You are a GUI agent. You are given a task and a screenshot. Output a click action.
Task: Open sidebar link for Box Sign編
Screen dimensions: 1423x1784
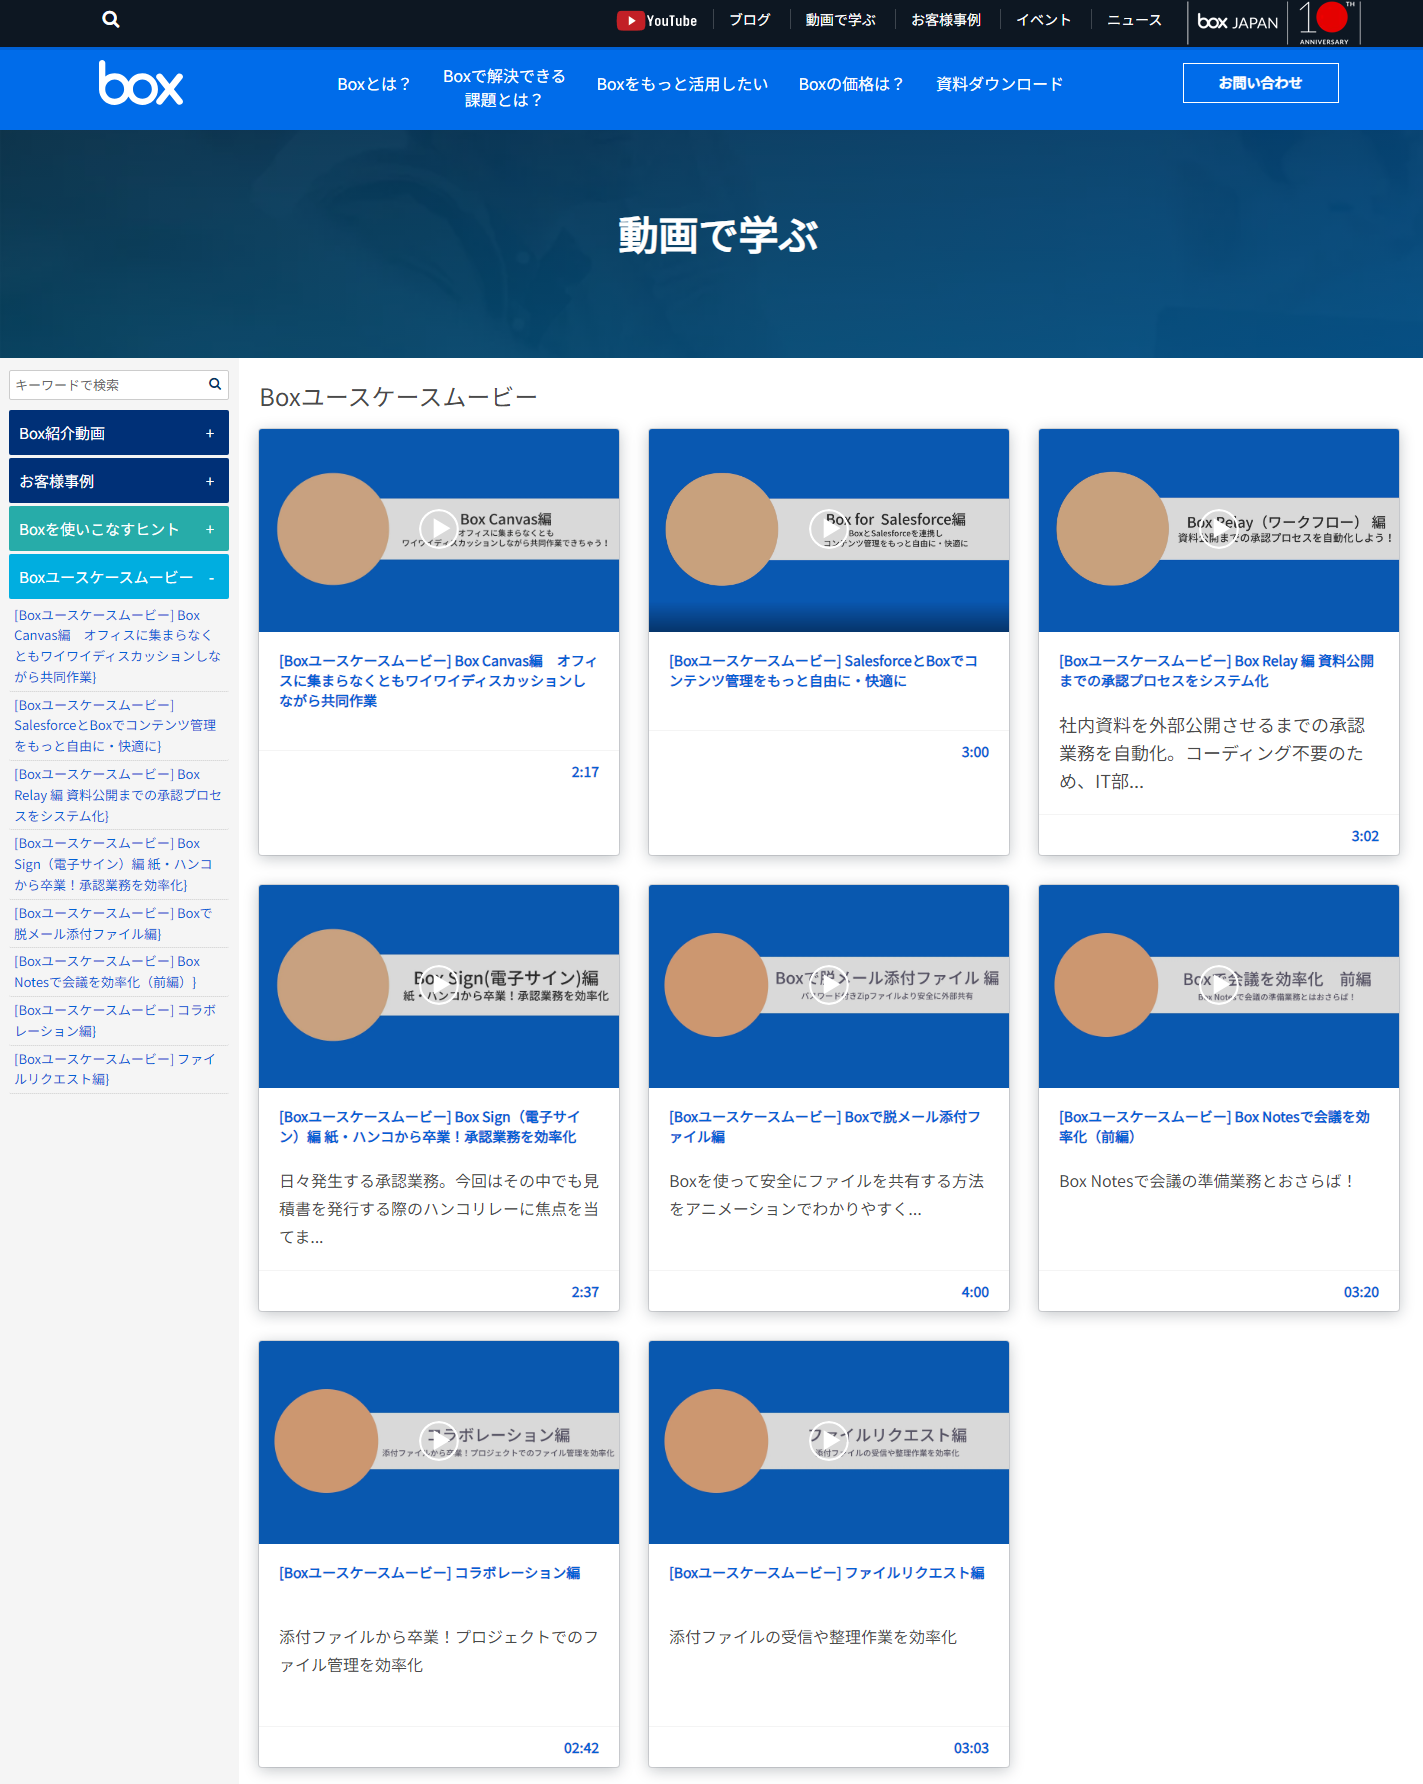click(x=114, y=864)
